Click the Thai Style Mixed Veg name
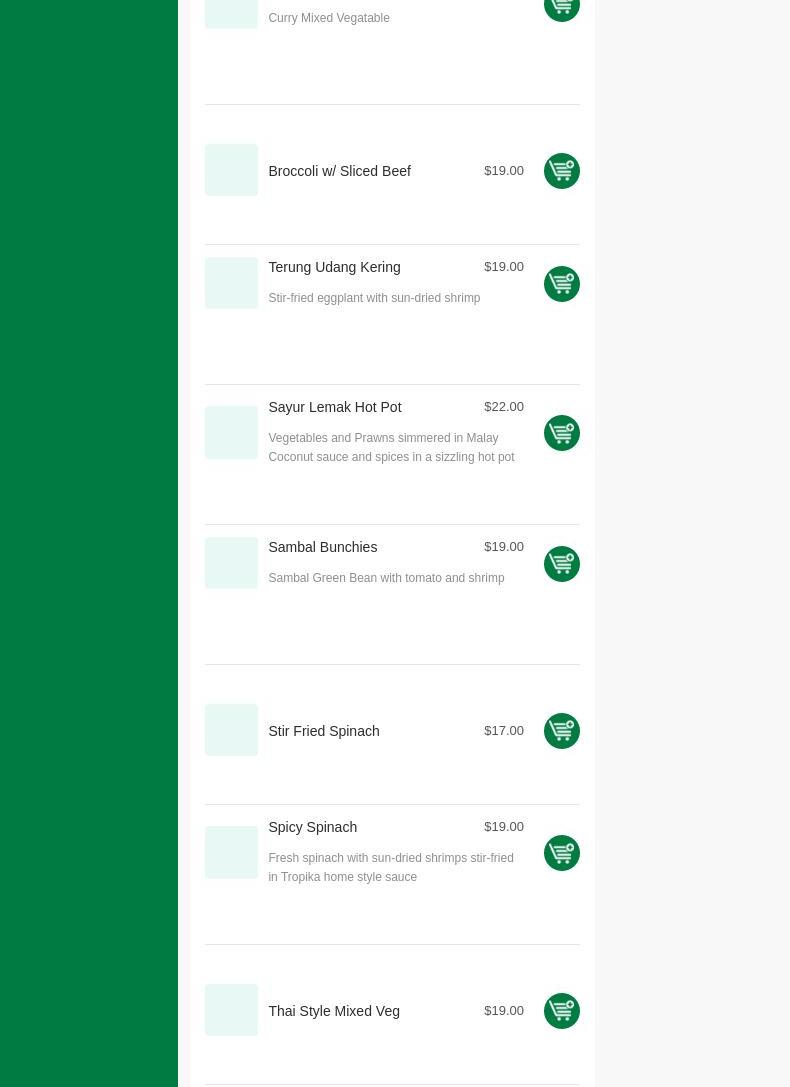 click(333, 1011)
